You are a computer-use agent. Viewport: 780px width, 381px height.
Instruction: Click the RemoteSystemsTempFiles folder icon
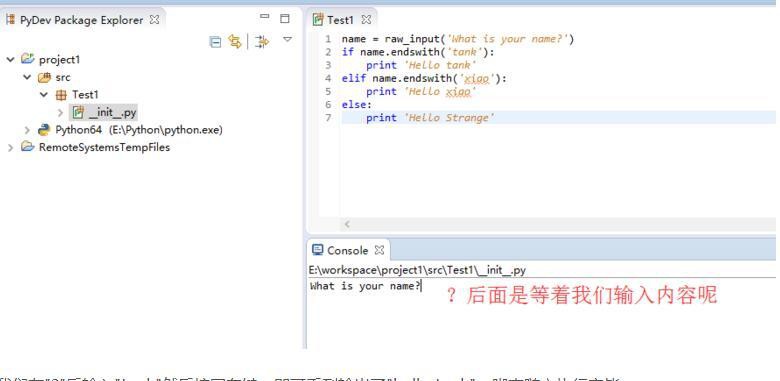28,147
